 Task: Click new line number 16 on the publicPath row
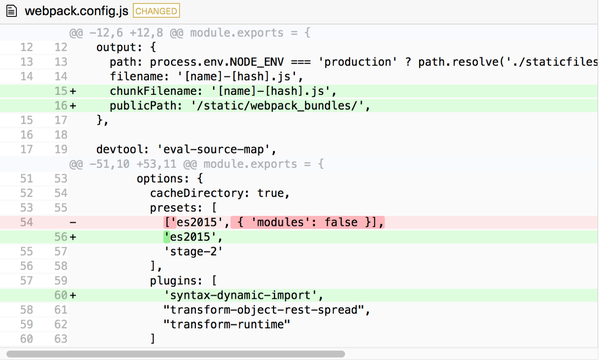[61, 106]
